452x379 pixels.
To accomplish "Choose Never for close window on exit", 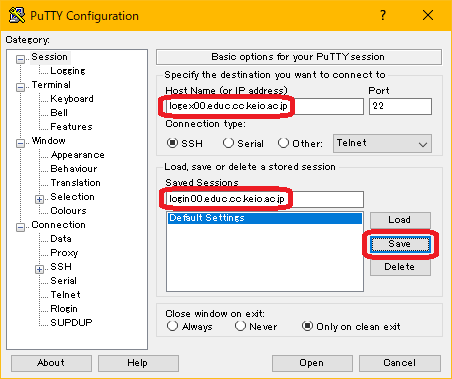I will [240, 326].
